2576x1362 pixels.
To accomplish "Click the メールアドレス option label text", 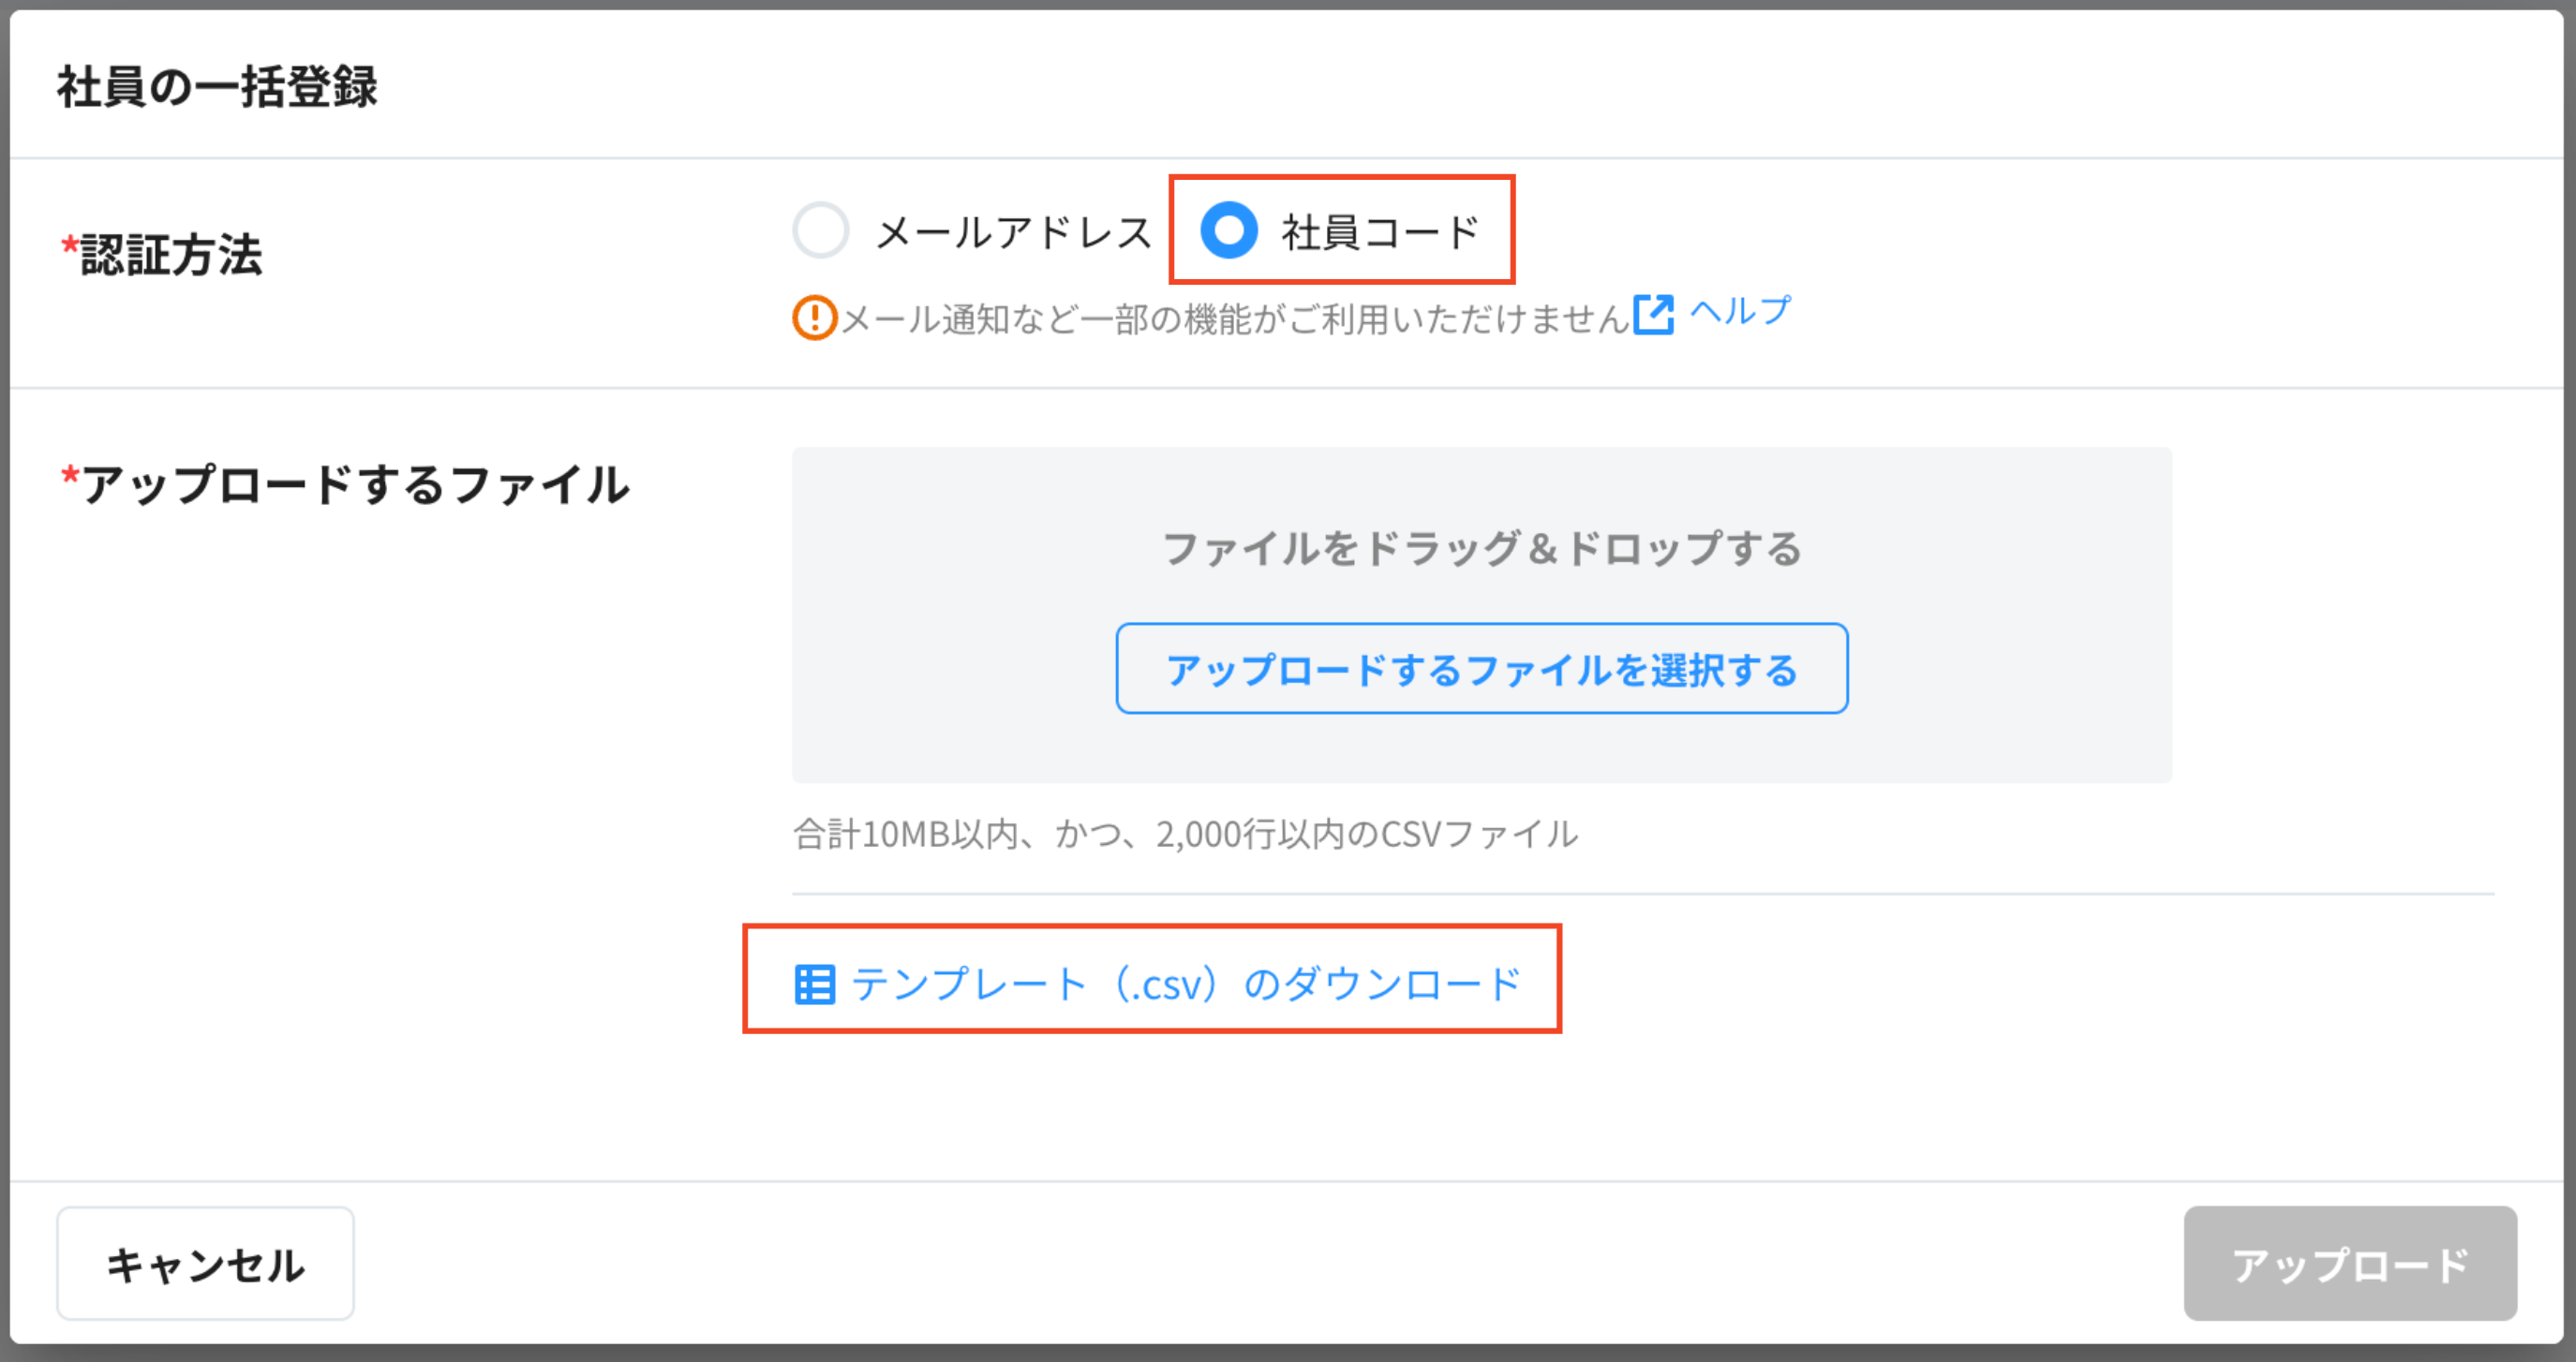I will 1014,233.
